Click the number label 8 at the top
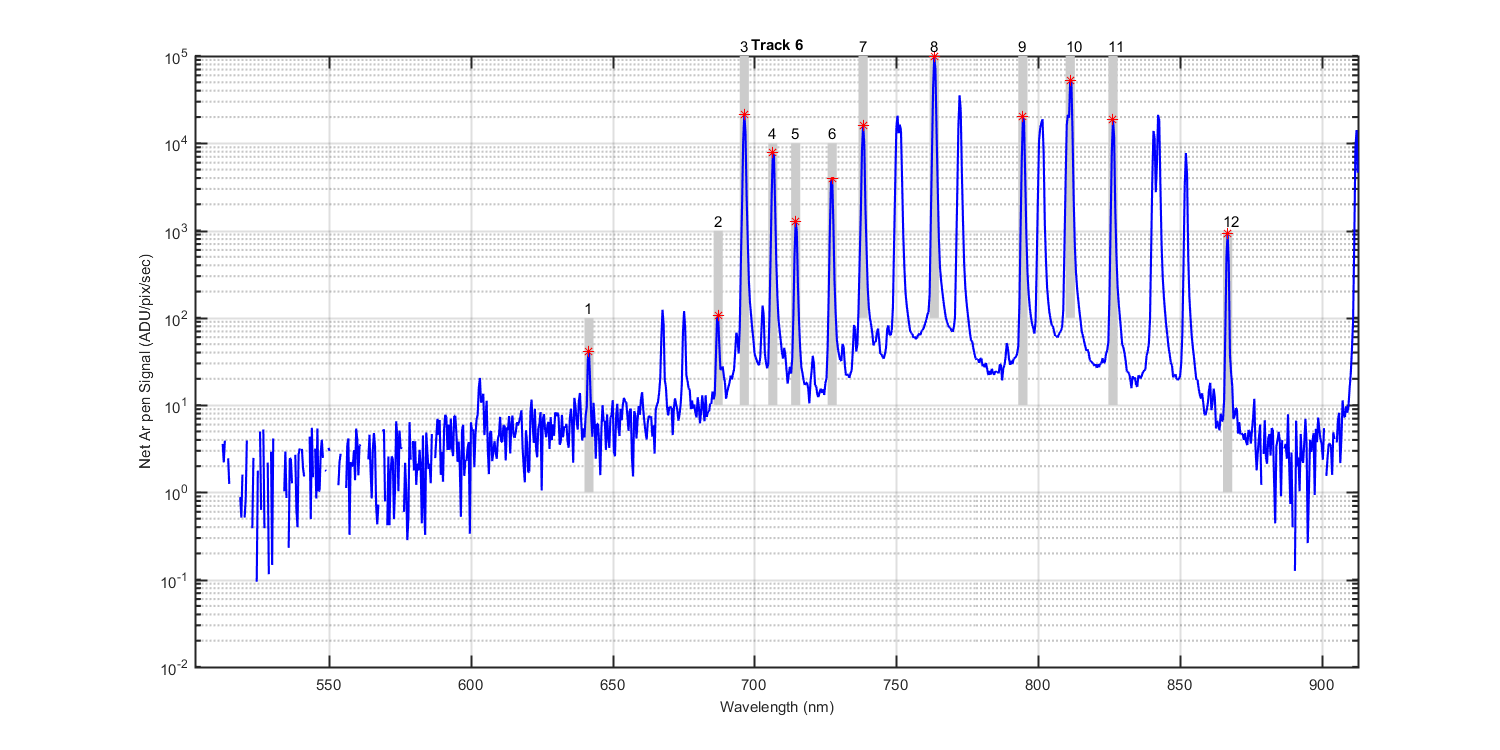This screenshot has width=1500, height=750. point(934,47)
